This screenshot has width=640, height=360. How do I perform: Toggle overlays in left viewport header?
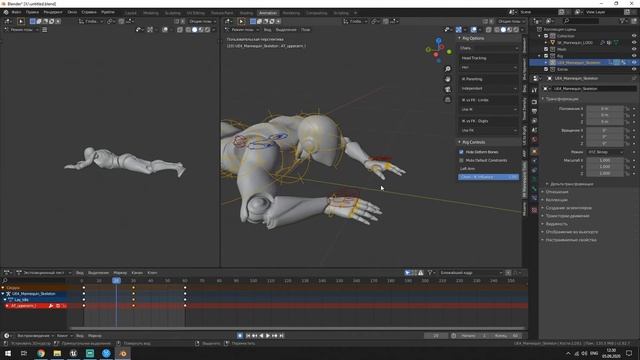coord(165,30)
